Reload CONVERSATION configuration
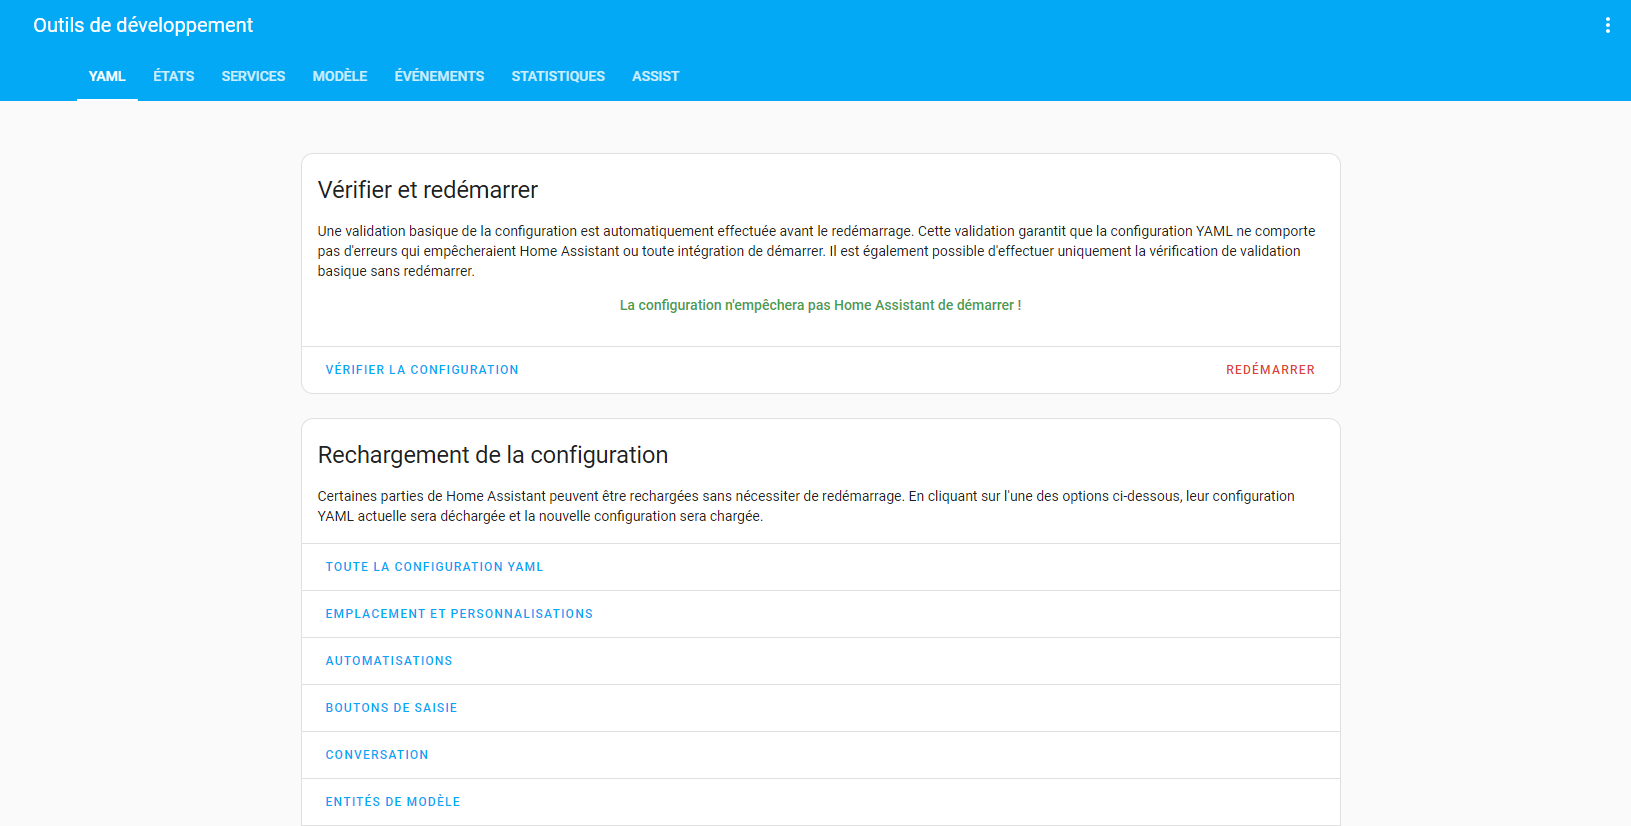The width and height of the screenshot is (1631, 826). (x=377, y=755)
